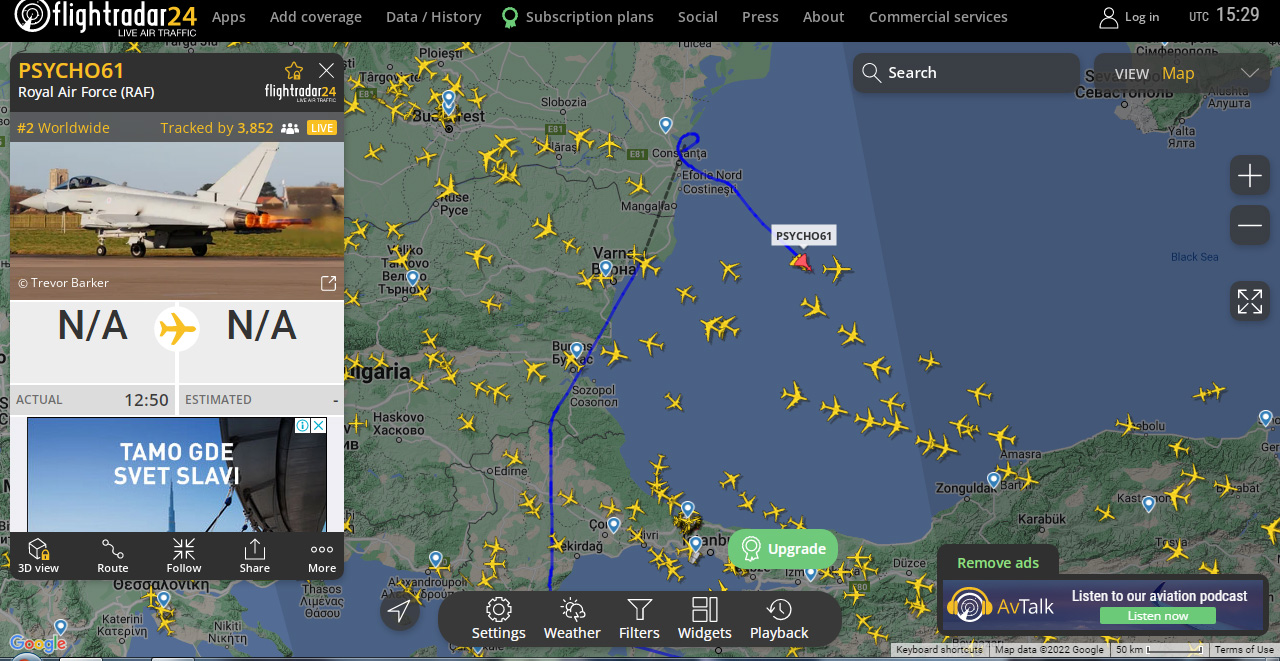
Task: Open the Weather layer options
Action: [572, 619]
